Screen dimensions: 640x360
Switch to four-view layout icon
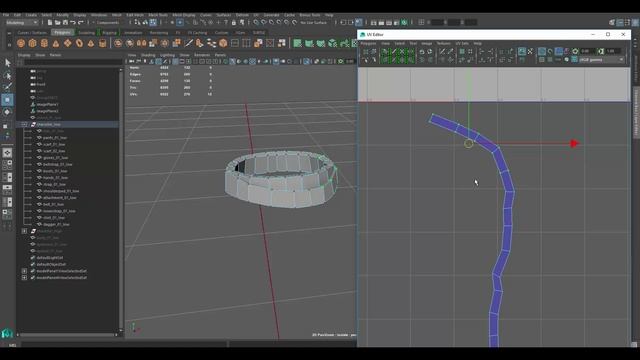pyautogui.click(x=7, y=165)
